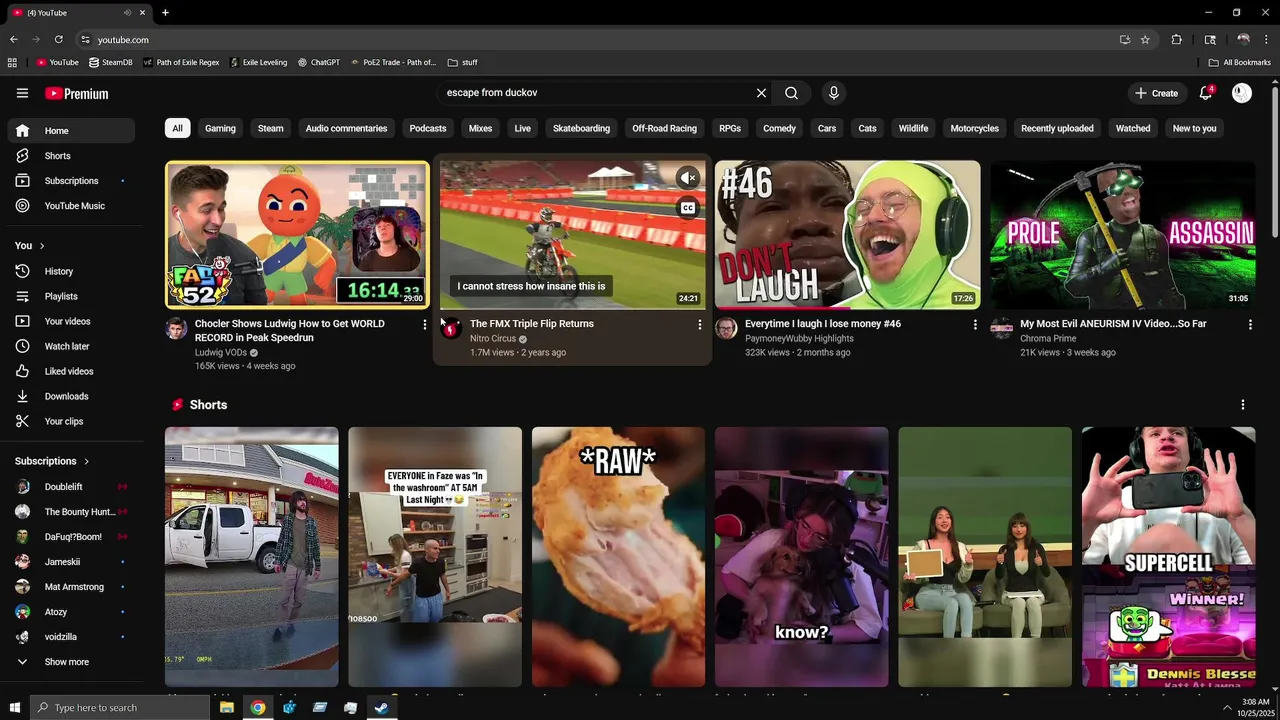Play the Chocler Shows Ludwig thumbnail
Viewport: 1280px width, 720px height.
[x=297, y=235]
